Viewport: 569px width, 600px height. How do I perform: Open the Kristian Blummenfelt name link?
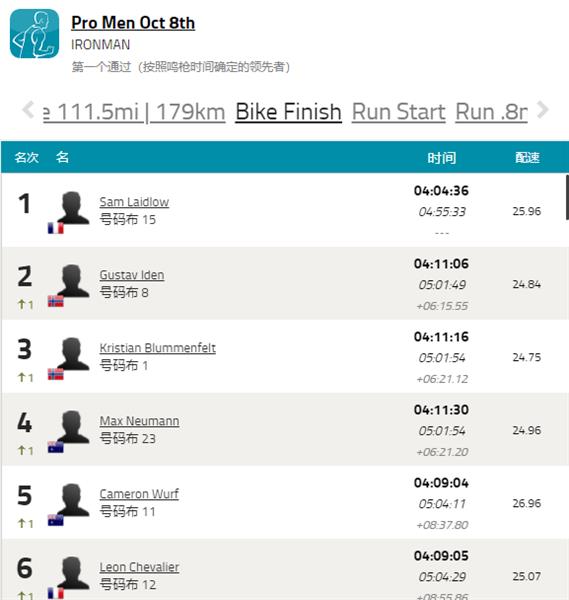[x=157, y=348]
